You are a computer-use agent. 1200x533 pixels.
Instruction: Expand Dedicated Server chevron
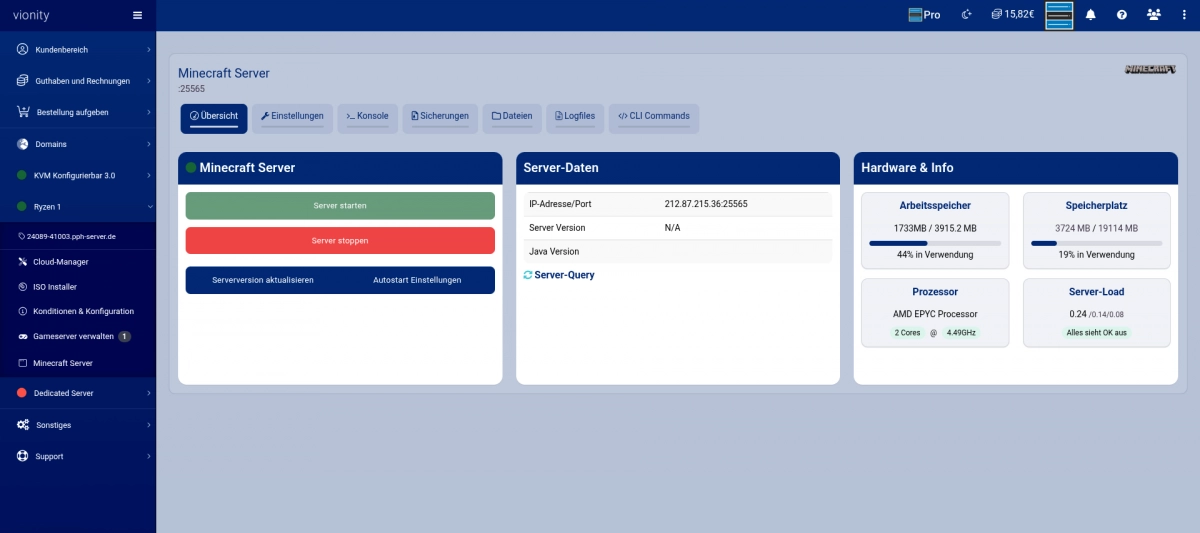pos(148,393)
